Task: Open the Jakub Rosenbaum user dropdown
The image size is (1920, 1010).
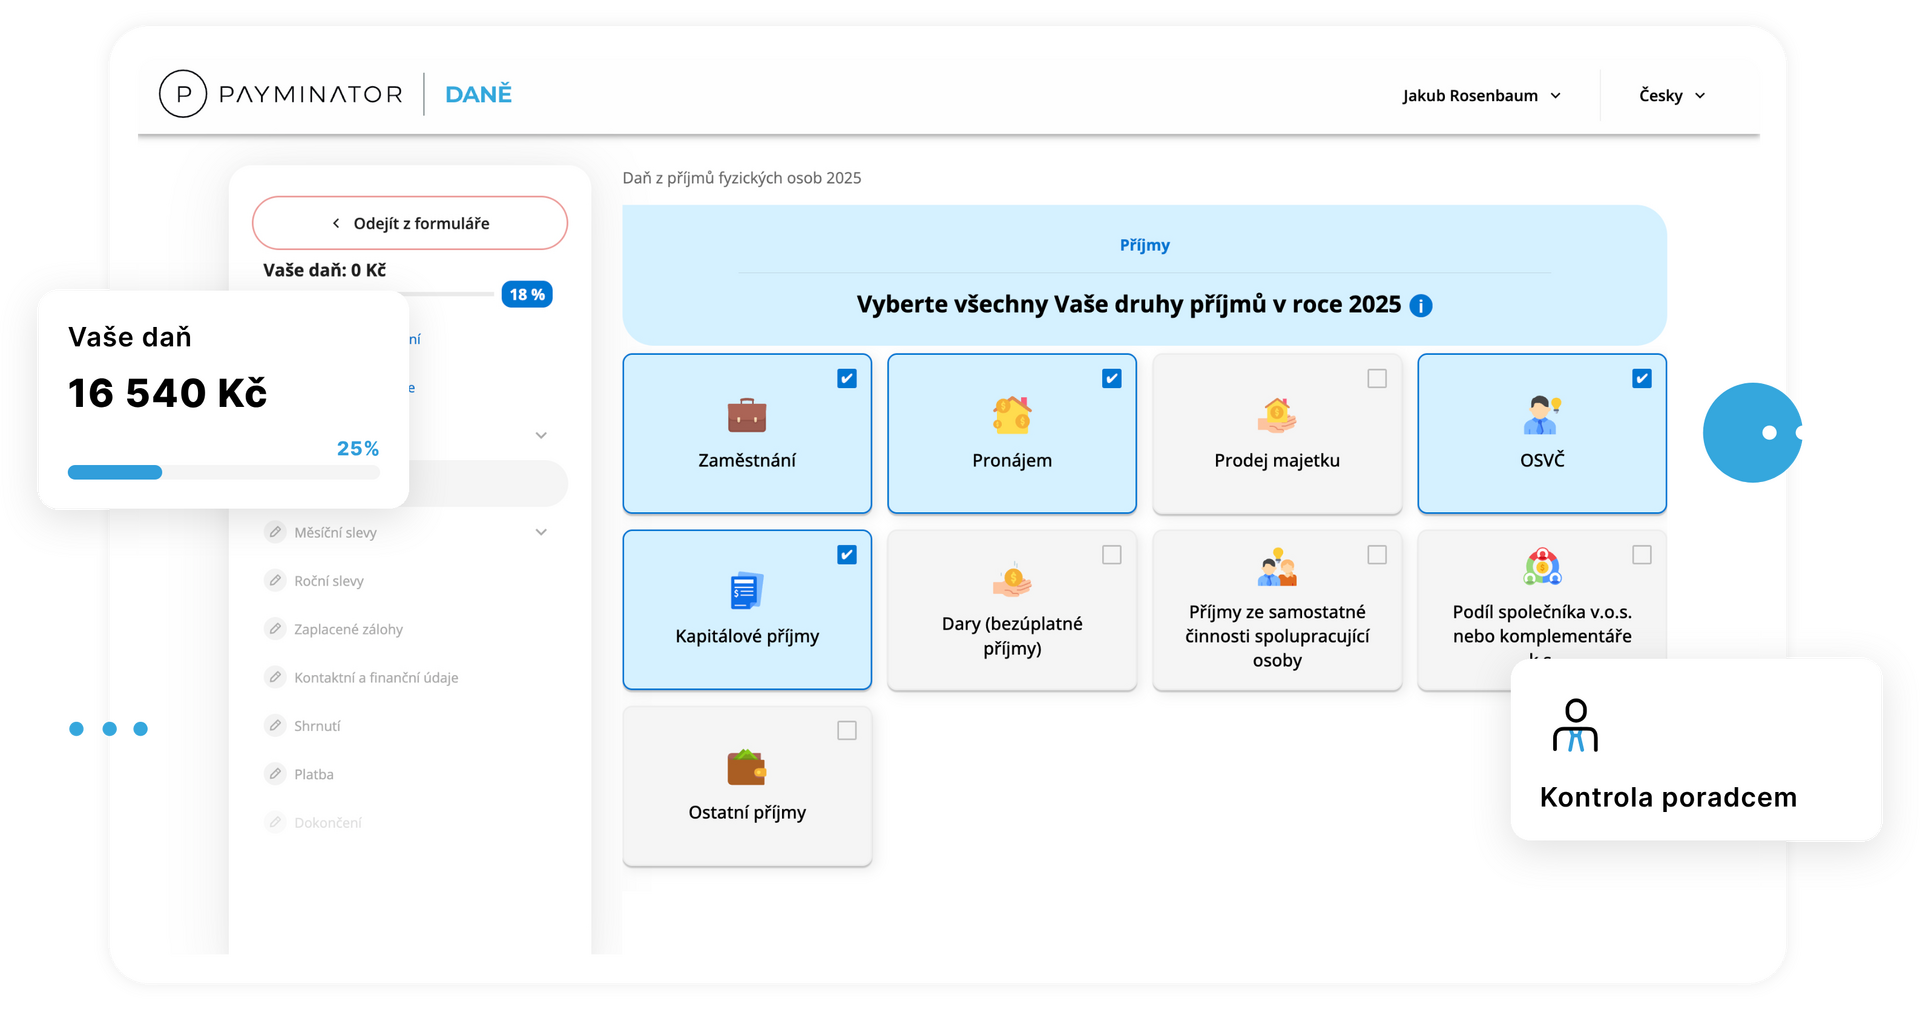Action: point(1481,96)
